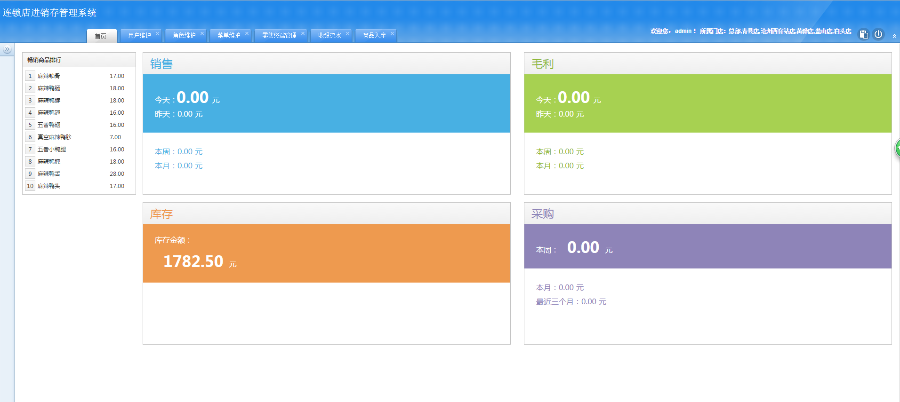900x402 pixels.
Task: Switch to the 首页 tab
Action: (102, 36)
